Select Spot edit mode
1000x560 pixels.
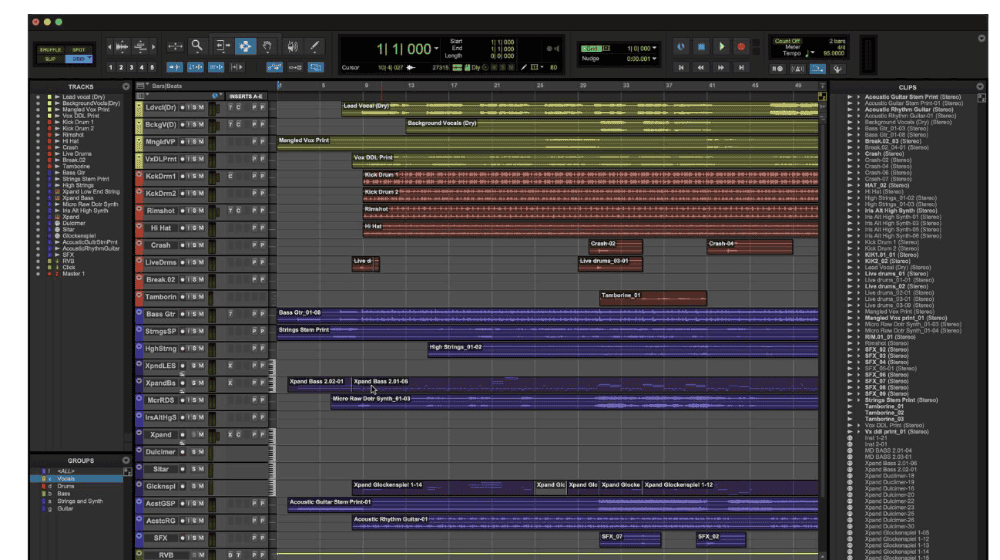(78, 49)
